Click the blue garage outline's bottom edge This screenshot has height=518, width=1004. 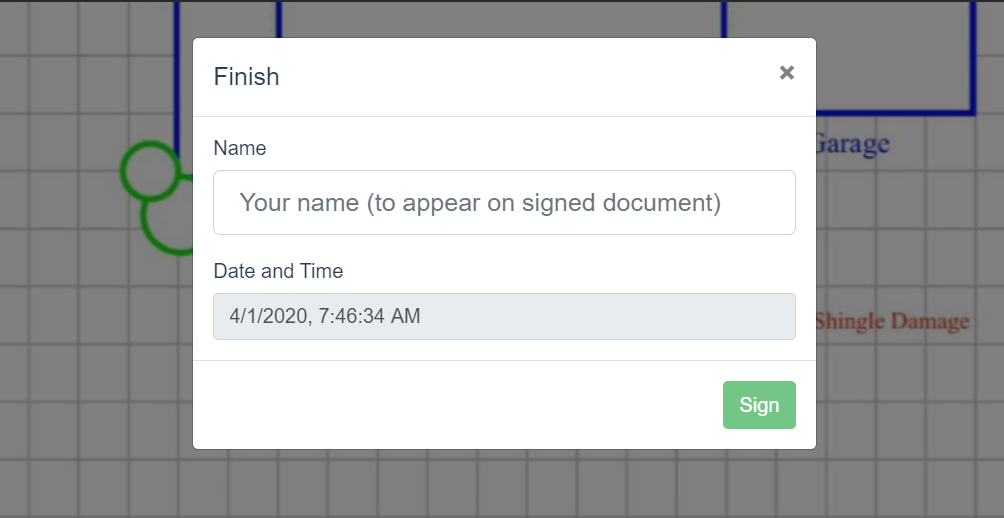point(895,113)
